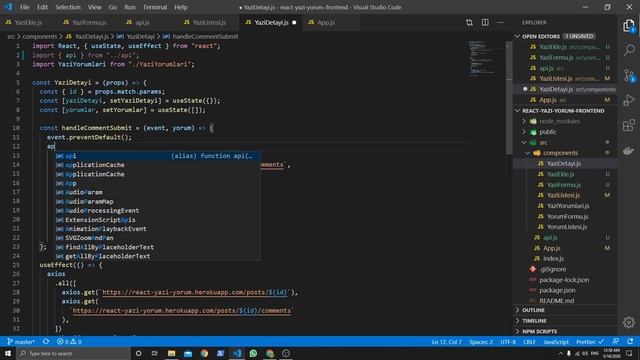The width and height of the screenshot is (640, 360).
Task: Open Cortana circle on taskbar
Action: pos(138,353)
